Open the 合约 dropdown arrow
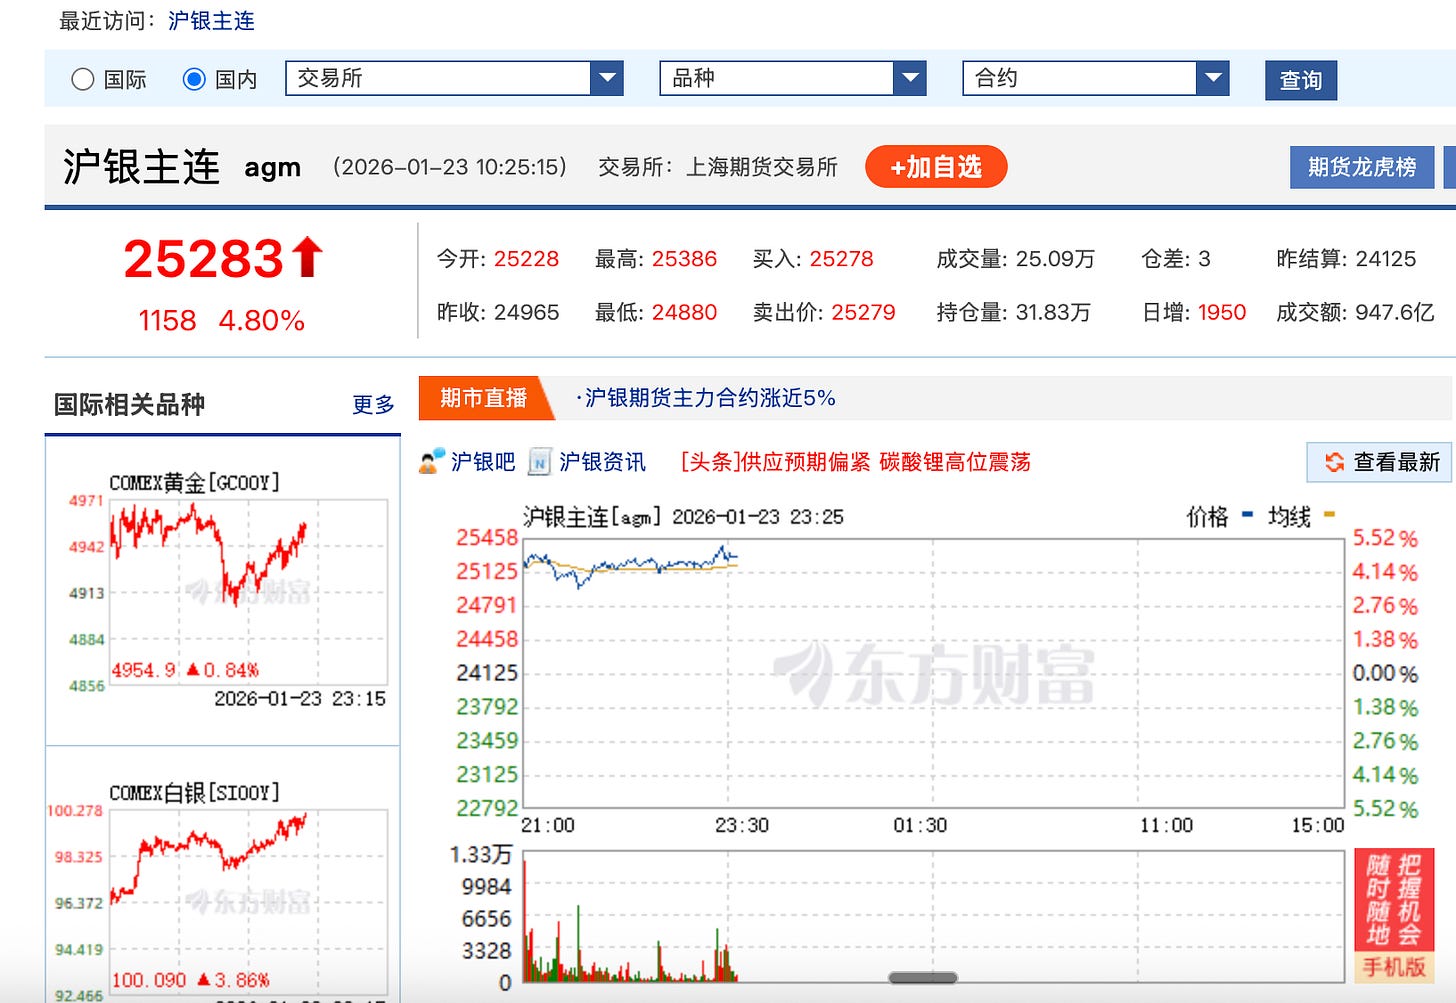Screen dimensions: 1456x1003 click(x=1212, y=78)
